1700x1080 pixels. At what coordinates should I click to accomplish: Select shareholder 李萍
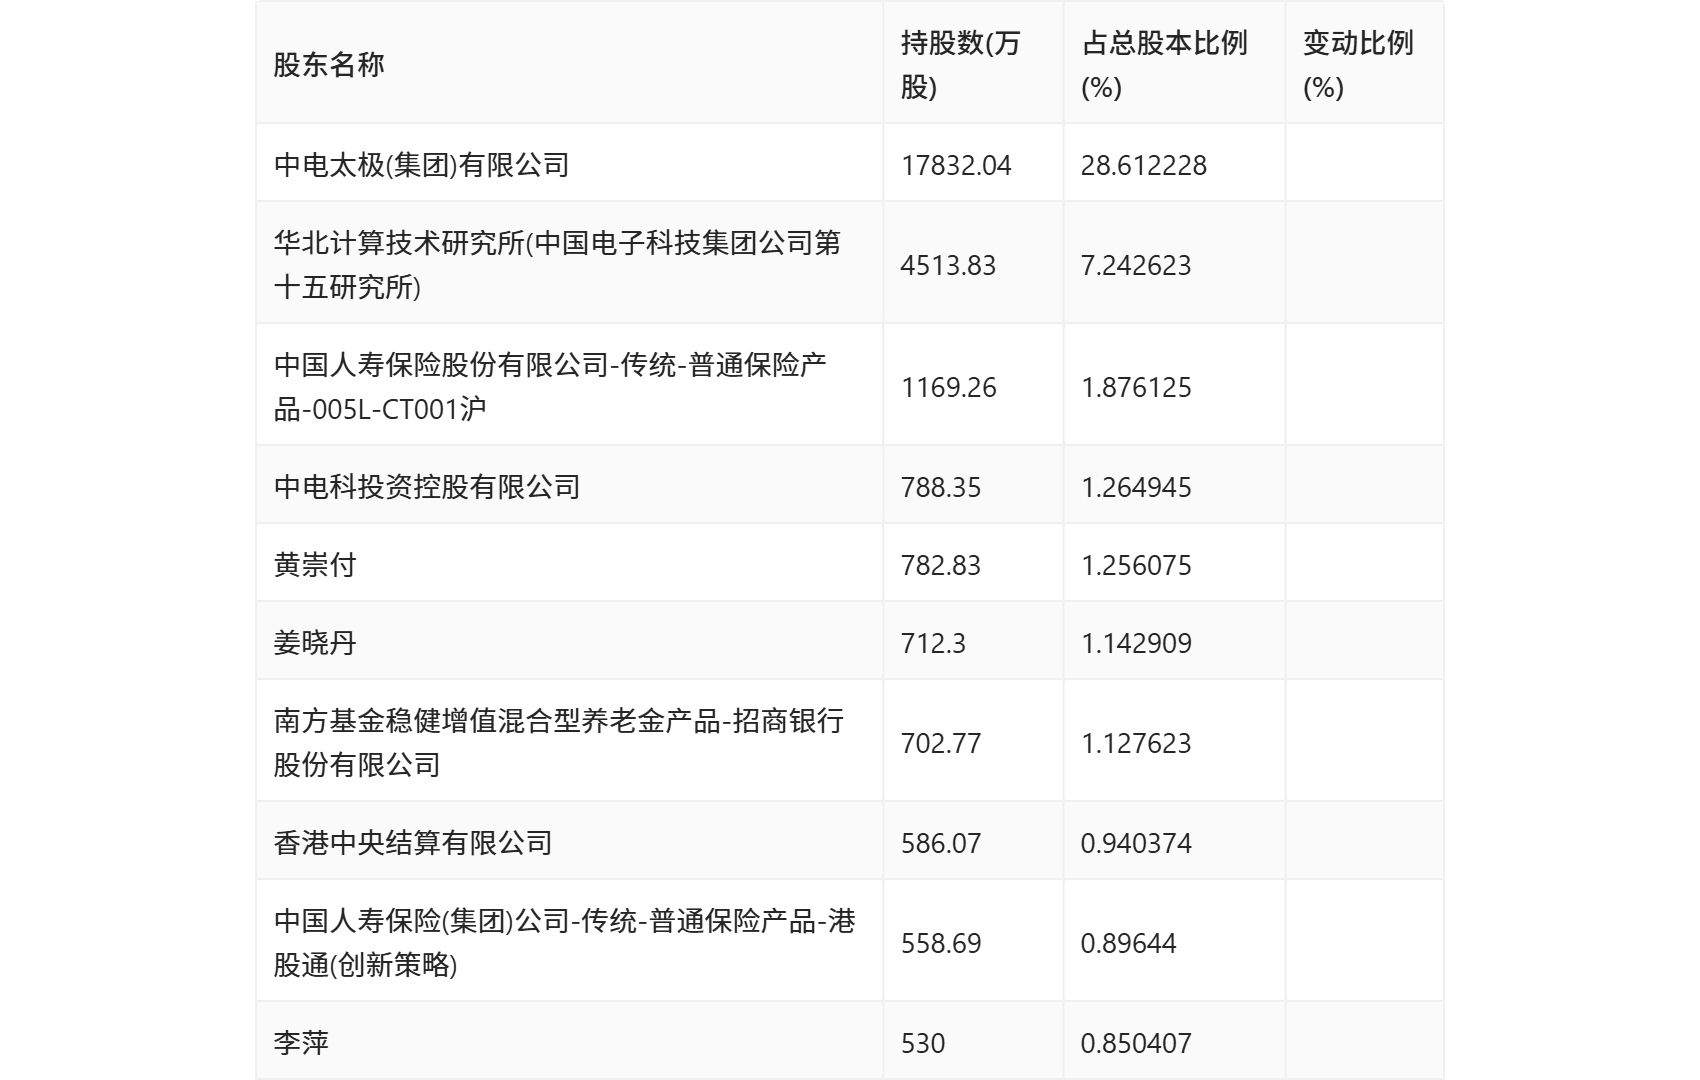(300, 1043)
